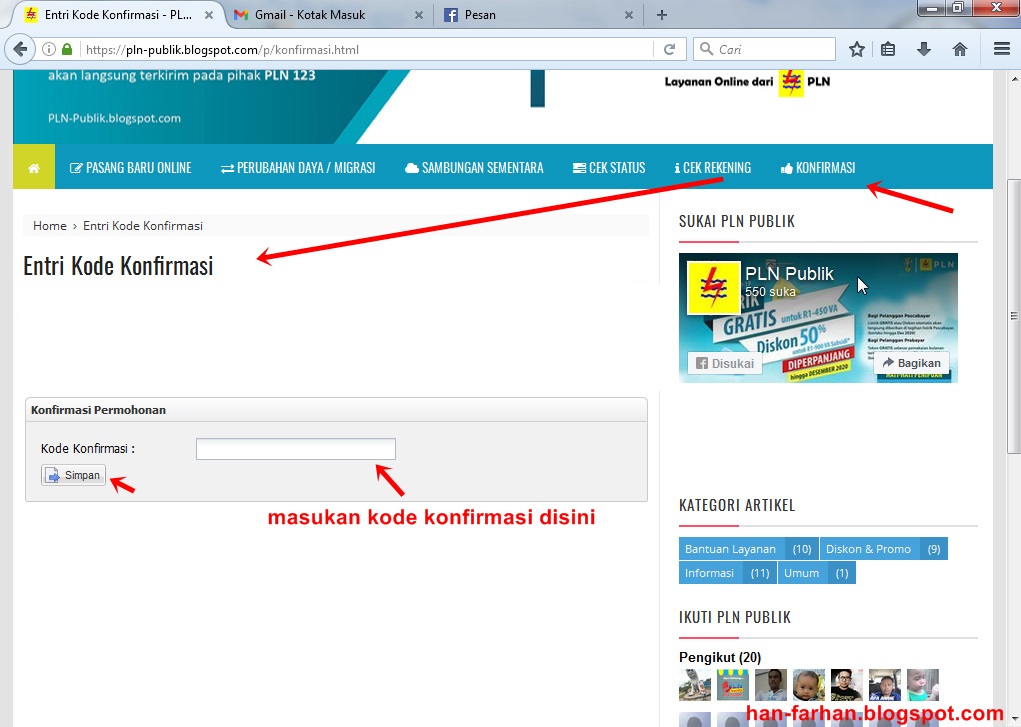The width and height of the screenshot is (1021, 727).
Task: Click the Disukai thumbs-up Facebook button
Action: tap(722, 363)
